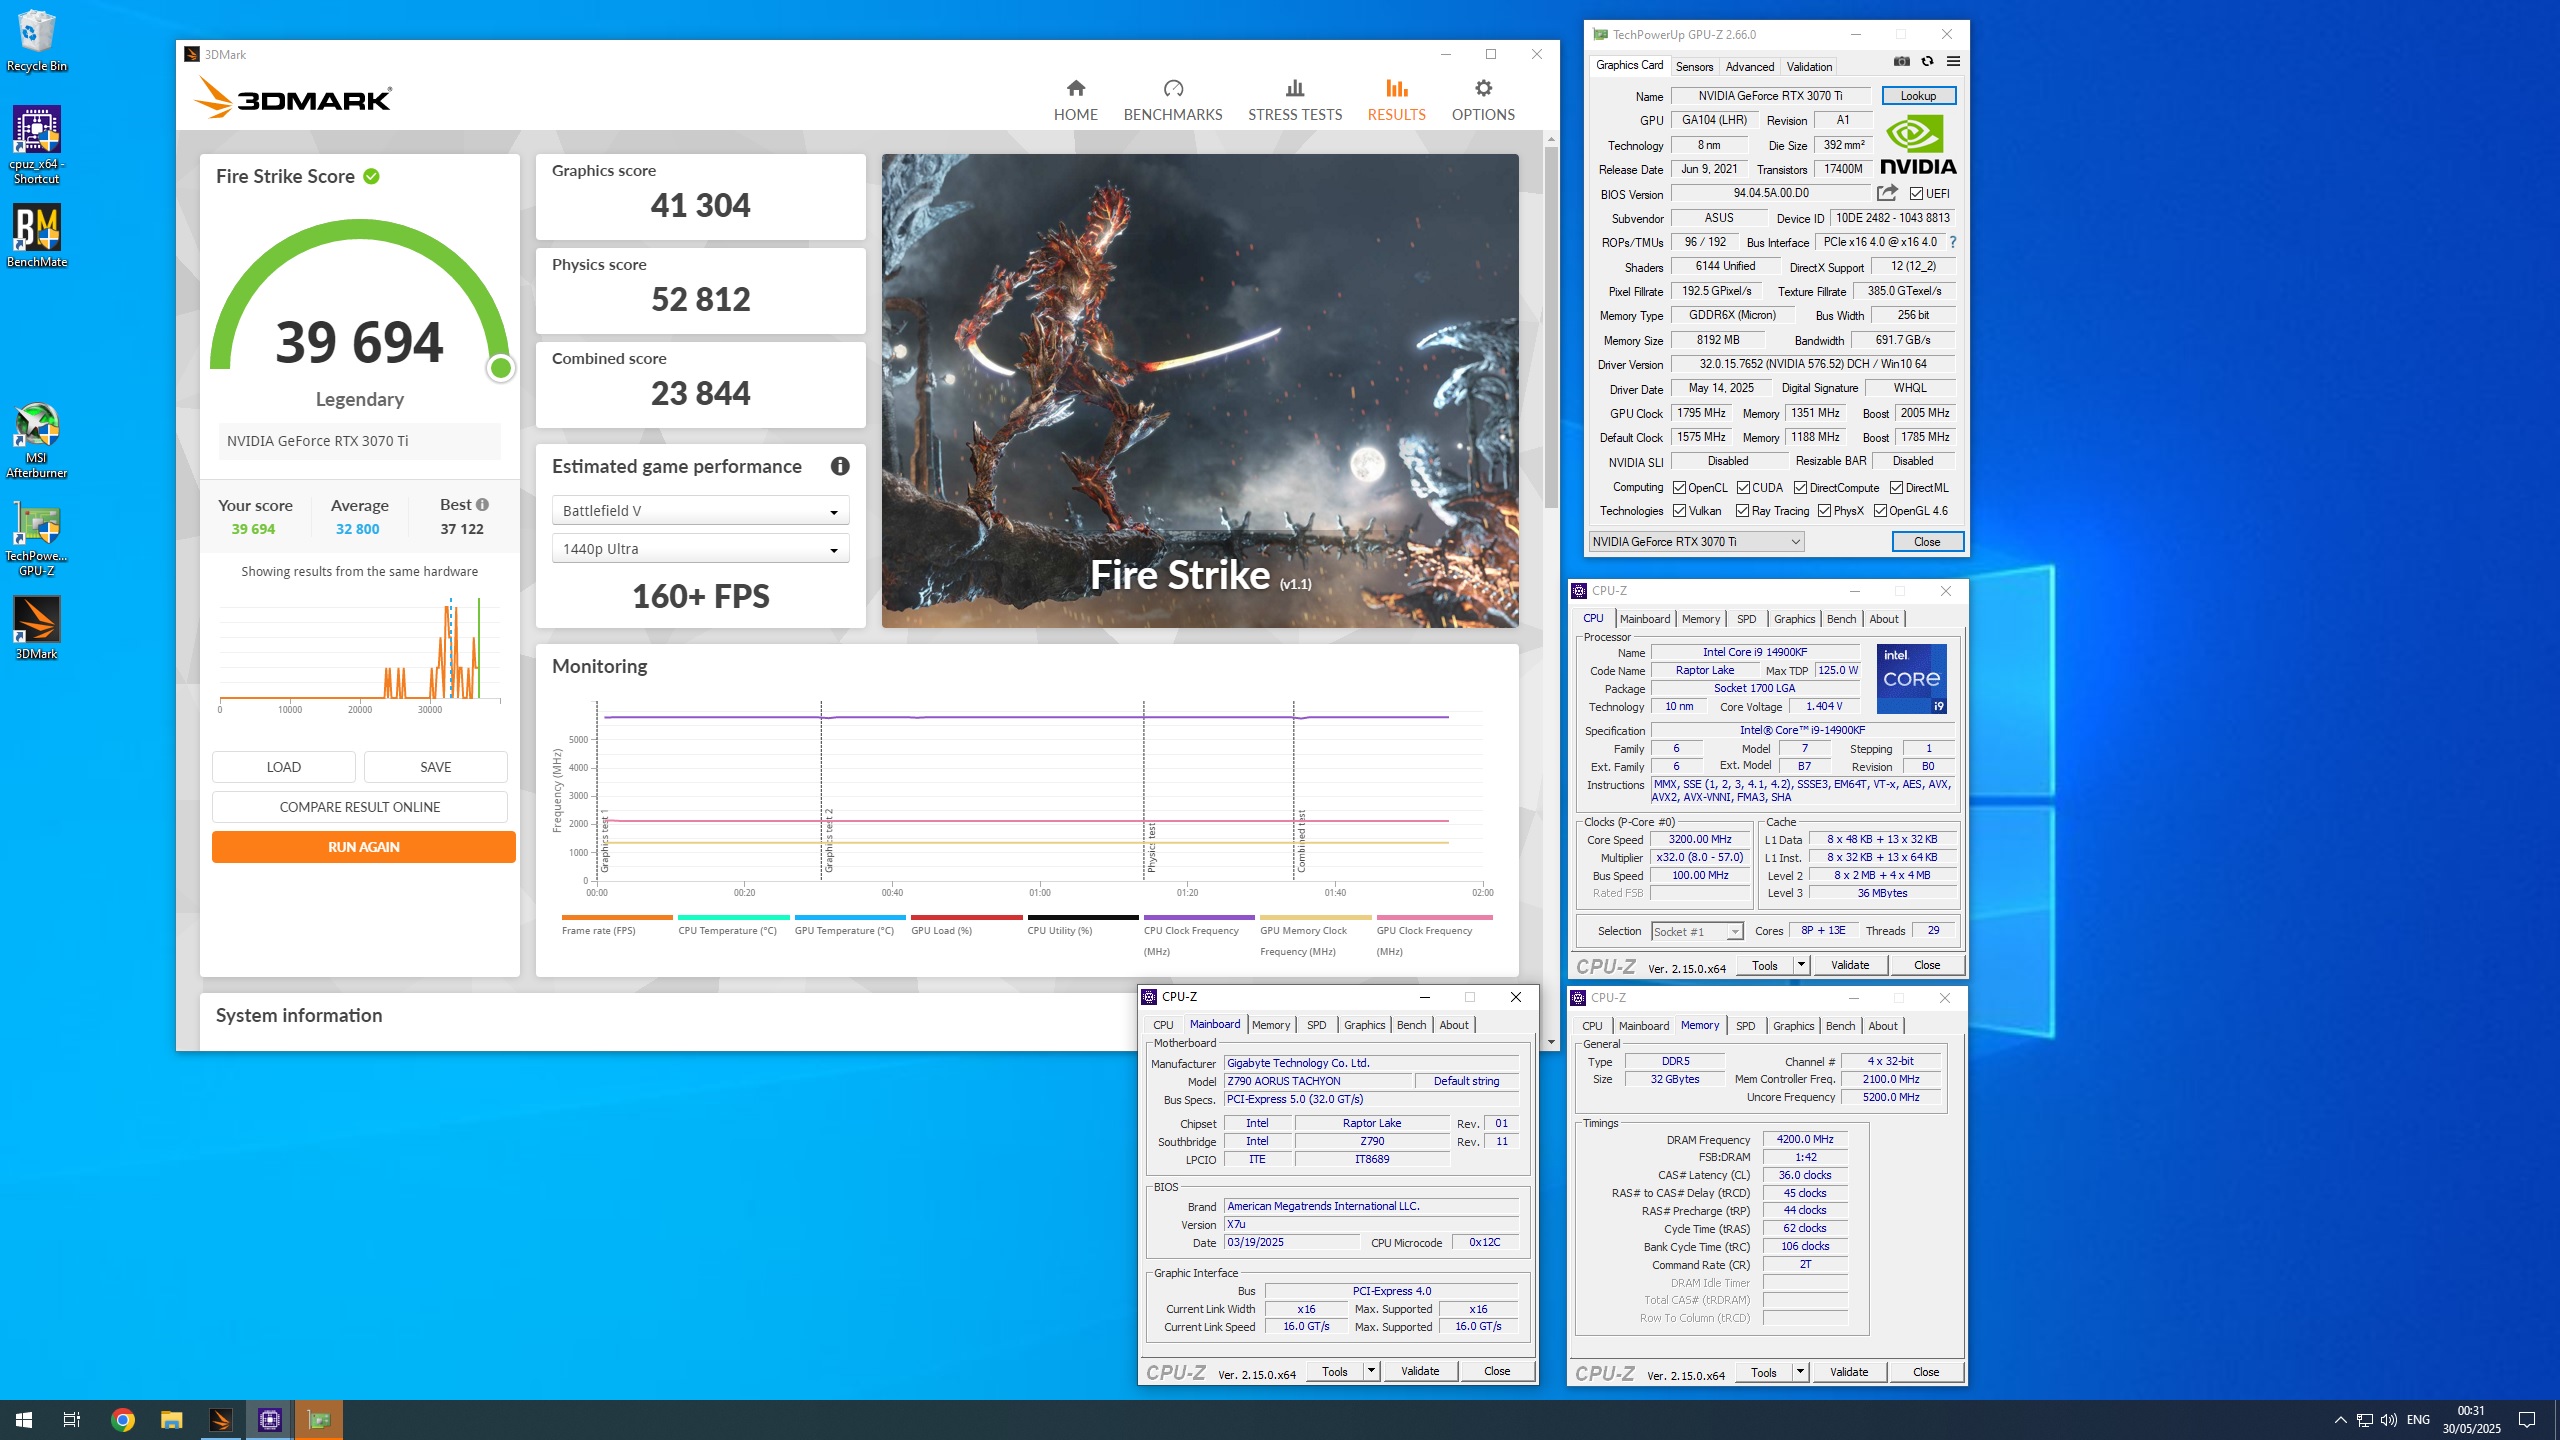The image size is (2560, 1440).
Task: Open OPTIONS gear in 3DMark
Action: pos(1483,100)
